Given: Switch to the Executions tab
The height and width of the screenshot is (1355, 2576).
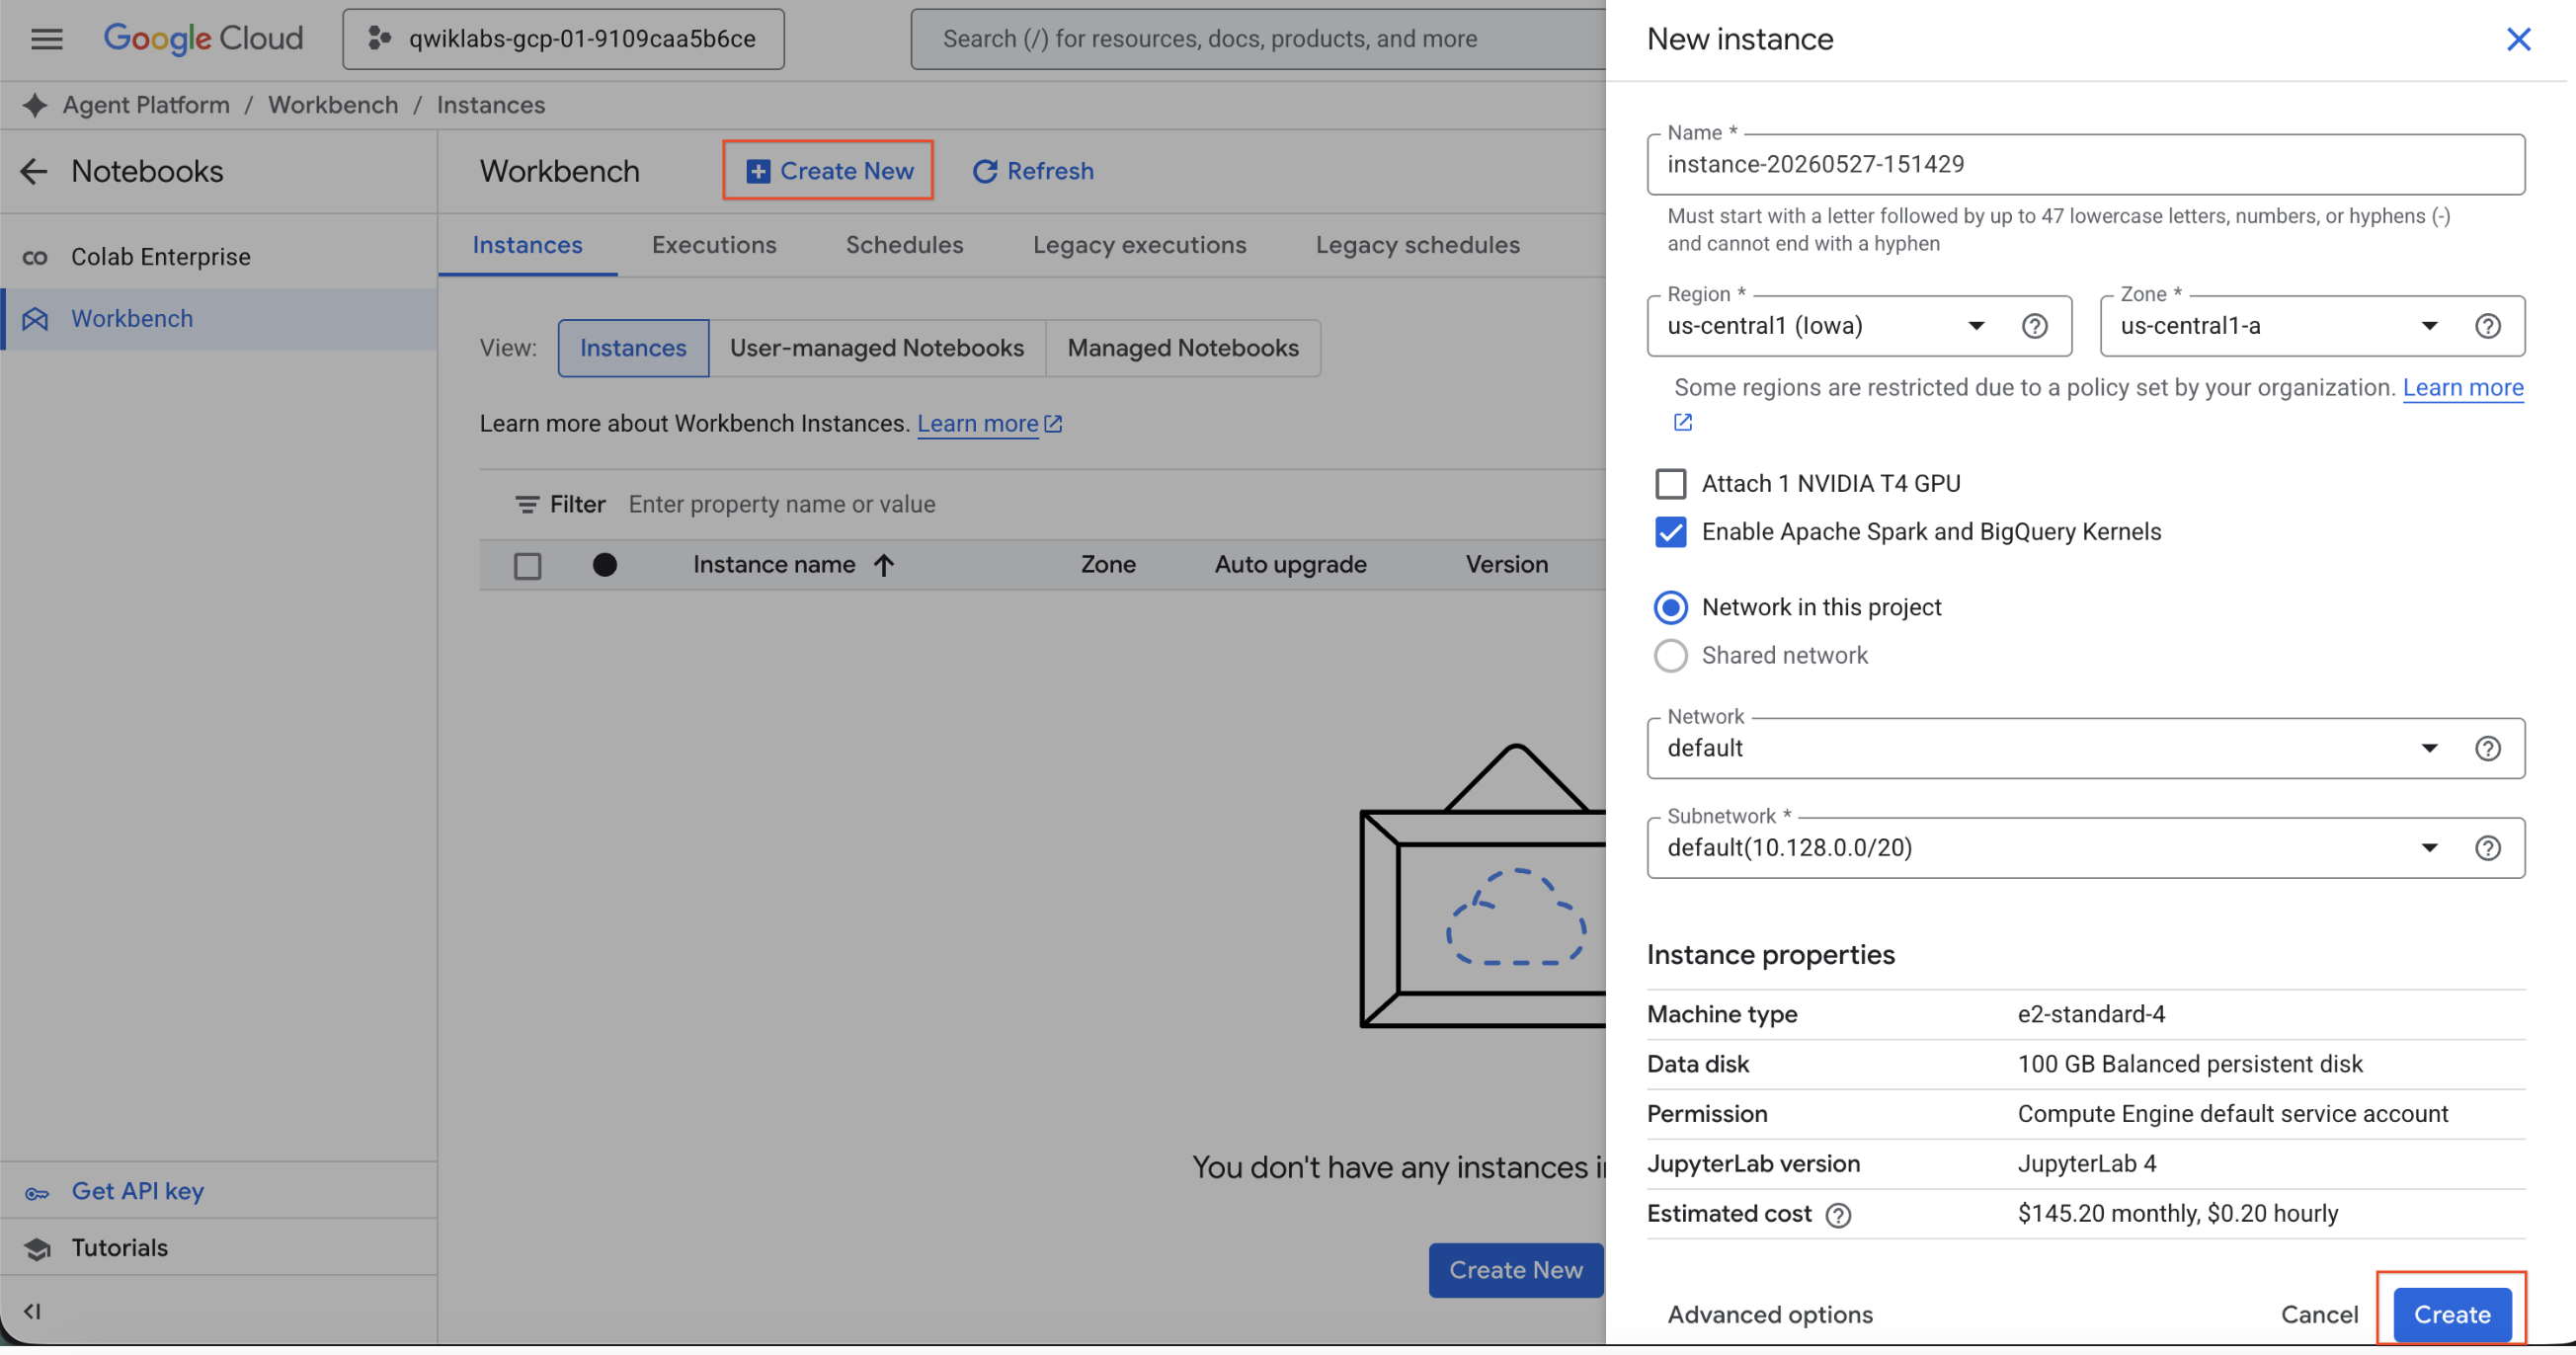Looking at the screenshot, I should (714, 246).
